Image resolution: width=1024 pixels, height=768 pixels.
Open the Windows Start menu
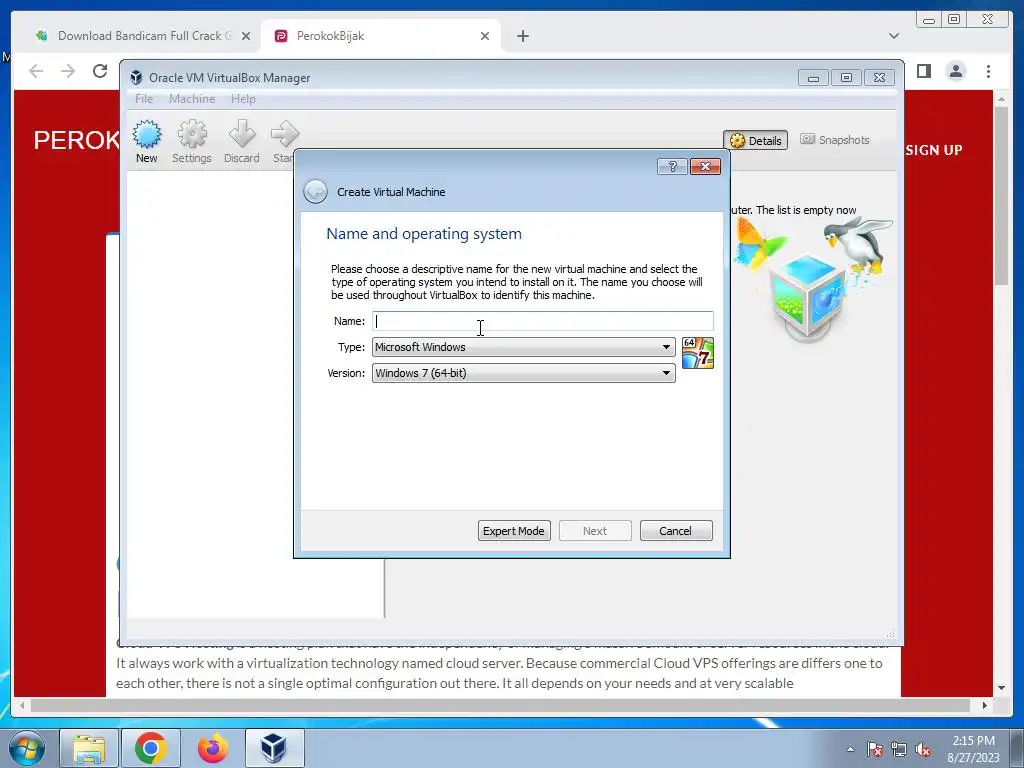point(27,748)
